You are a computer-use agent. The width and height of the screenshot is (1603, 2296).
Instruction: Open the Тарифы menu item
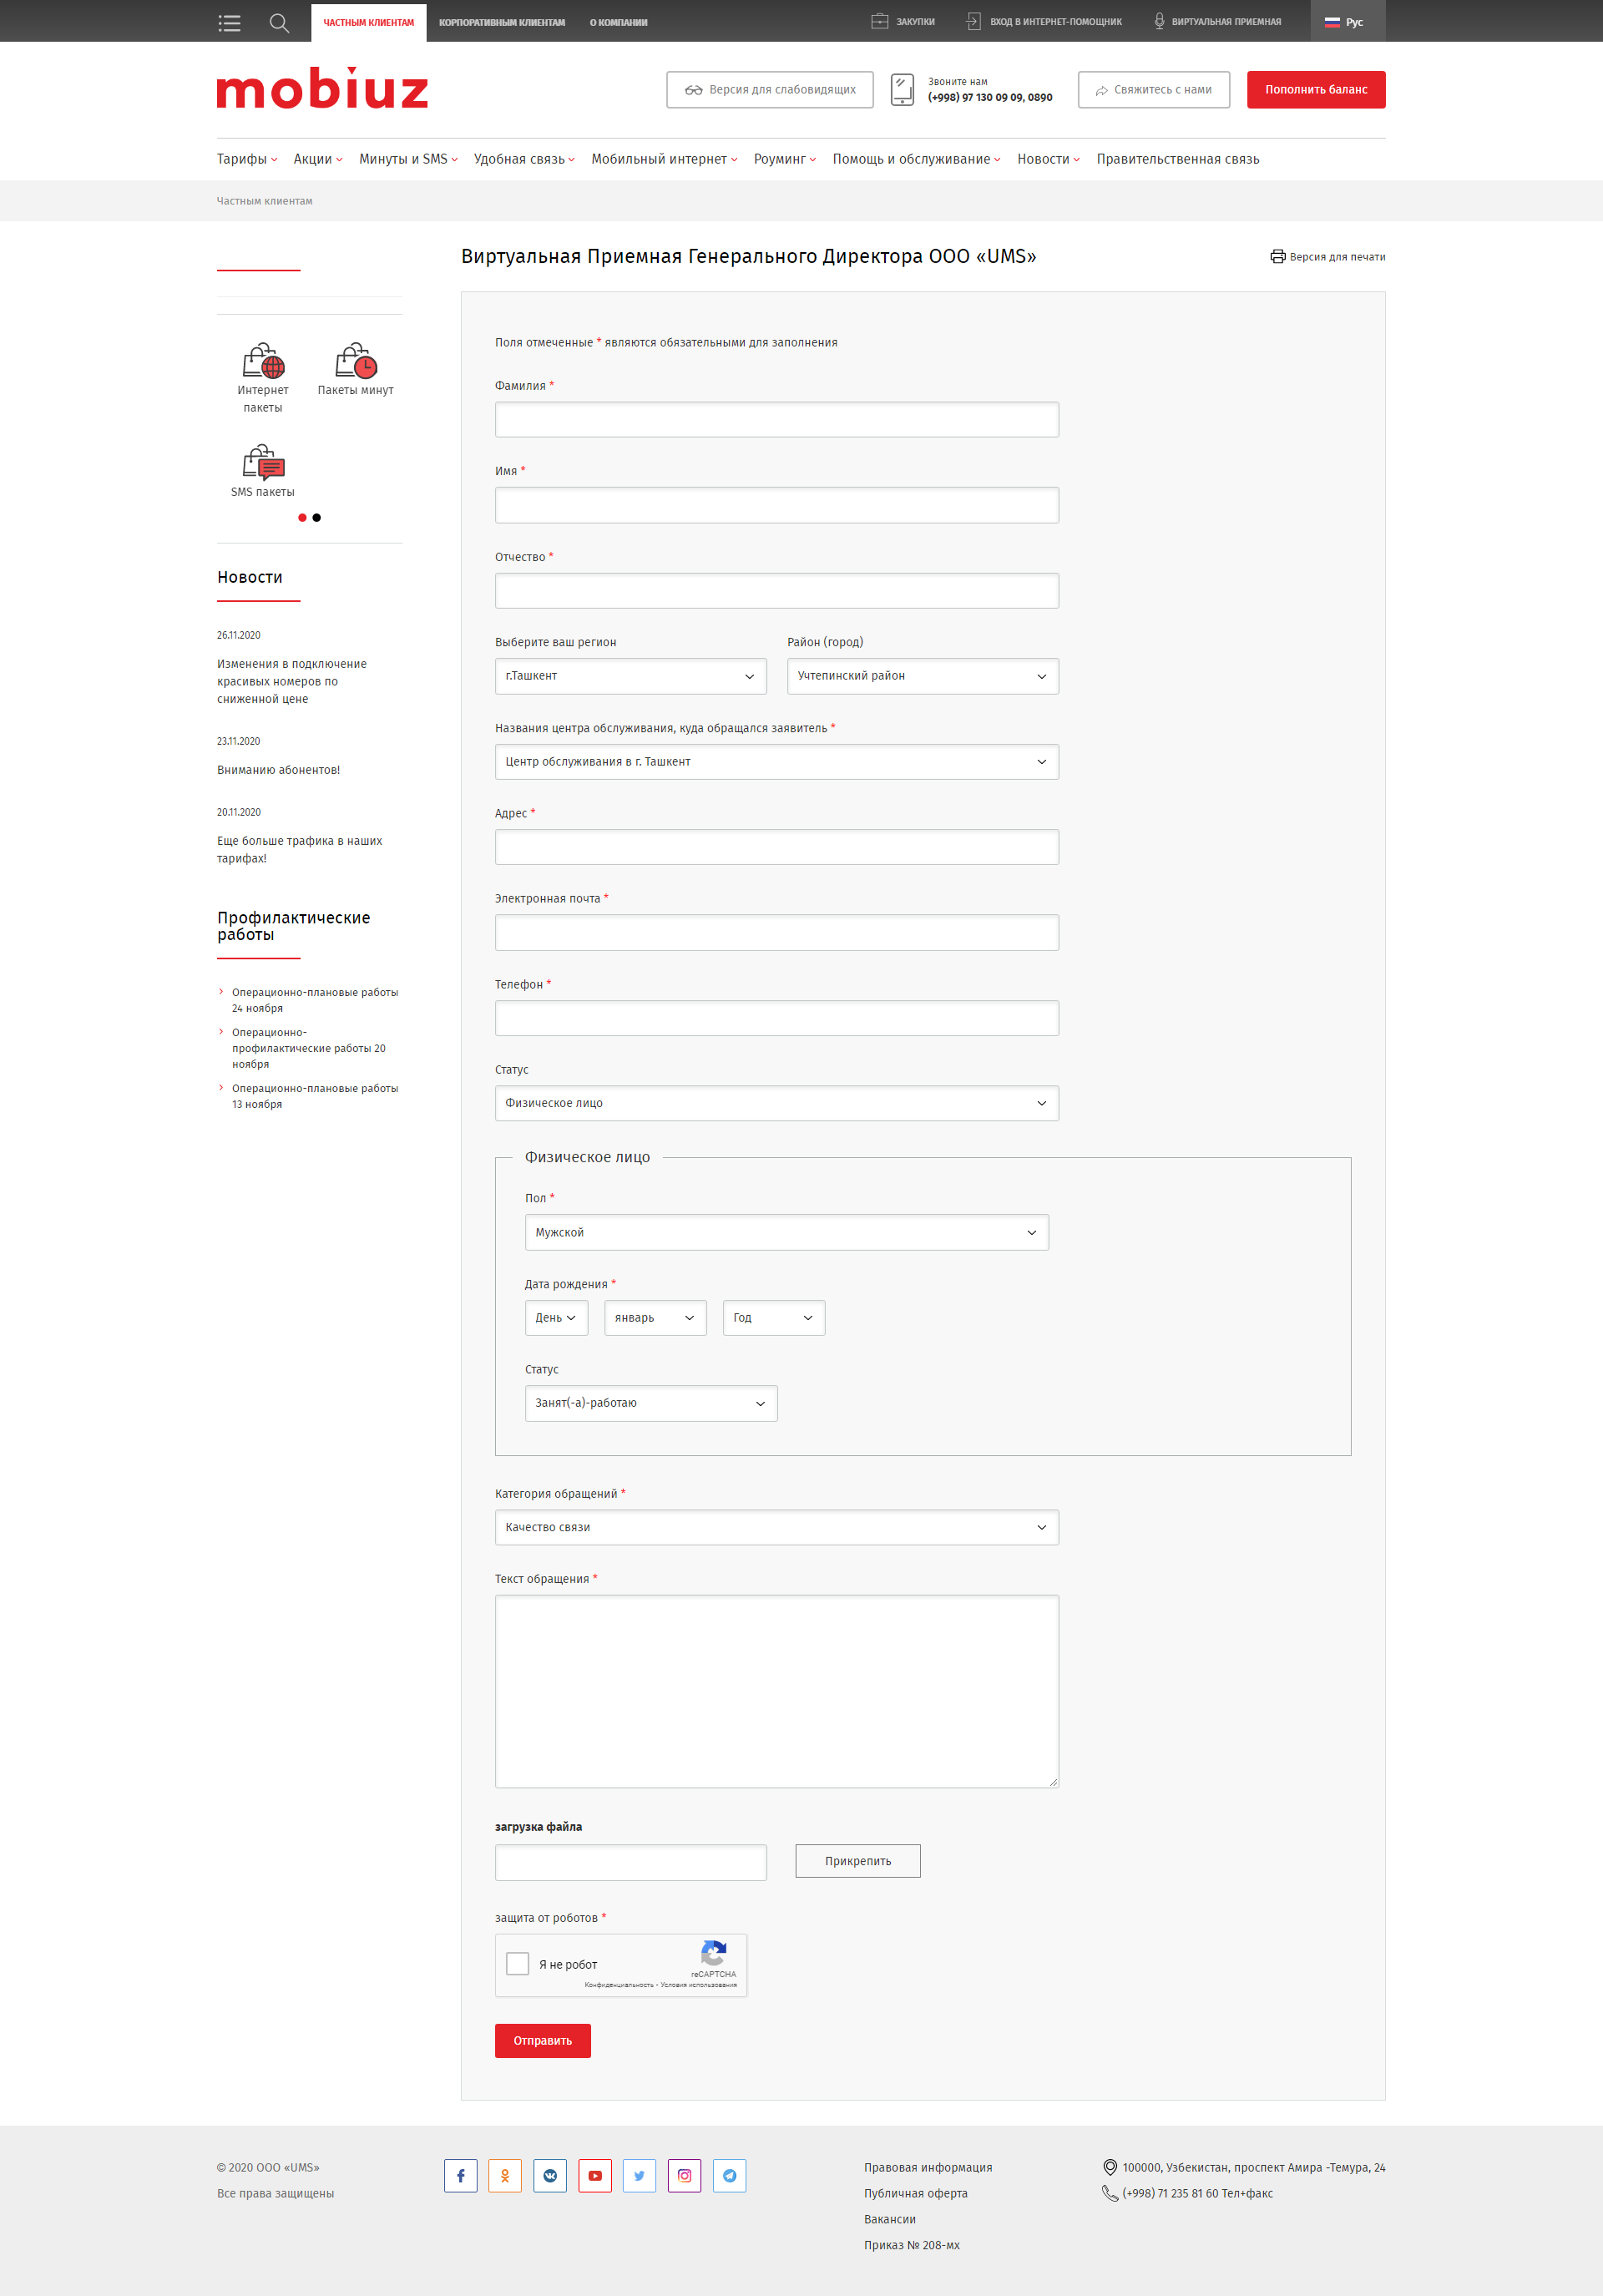(x=242, y=157)
